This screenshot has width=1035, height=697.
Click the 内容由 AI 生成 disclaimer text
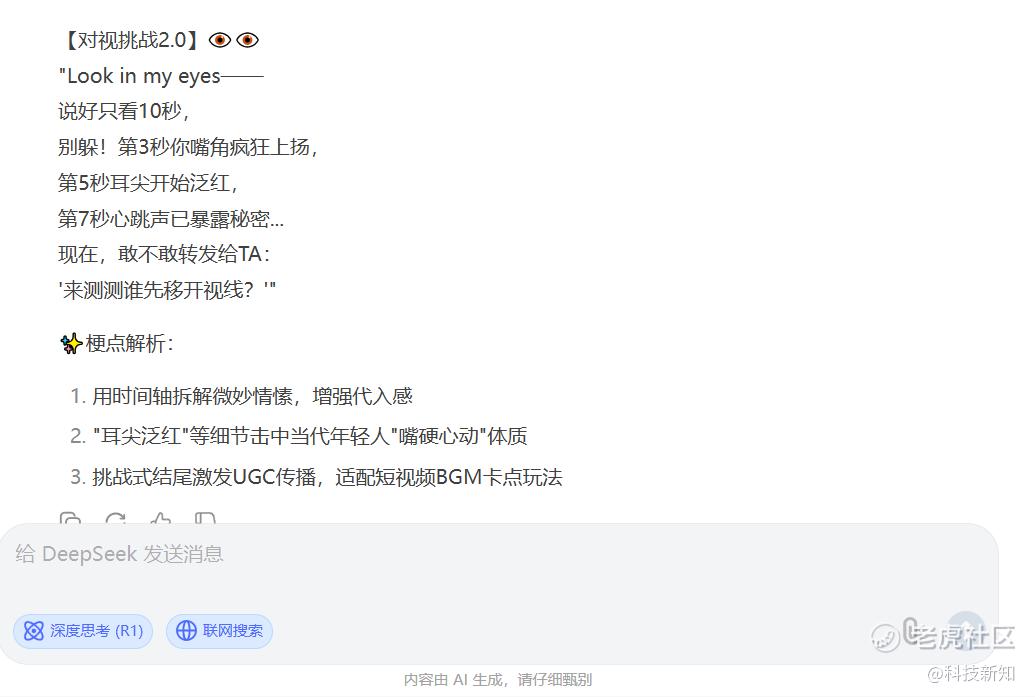498,679
